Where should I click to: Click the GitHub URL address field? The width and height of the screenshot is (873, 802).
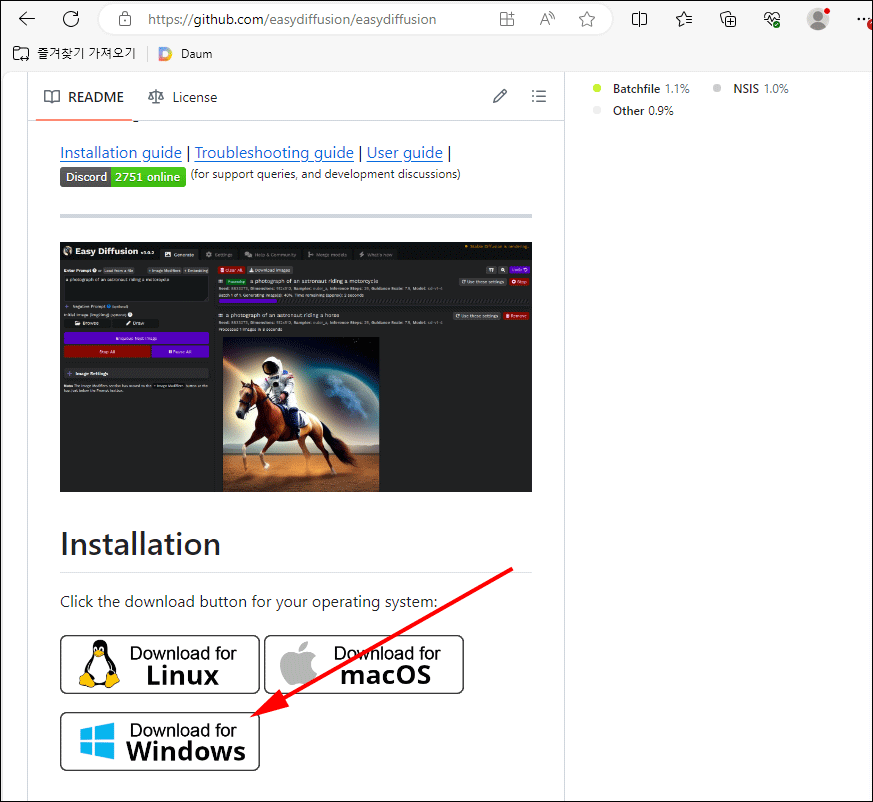292,19
